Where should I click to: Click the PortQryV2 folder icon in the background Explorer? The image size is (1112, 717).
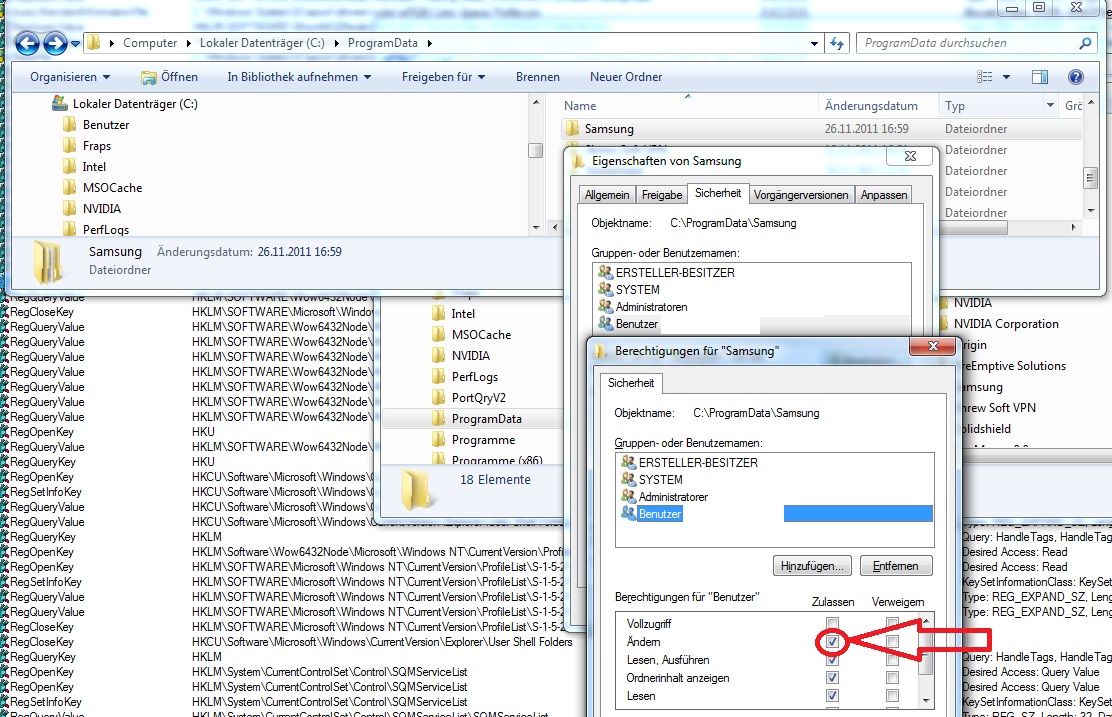[x=439, y=397]
